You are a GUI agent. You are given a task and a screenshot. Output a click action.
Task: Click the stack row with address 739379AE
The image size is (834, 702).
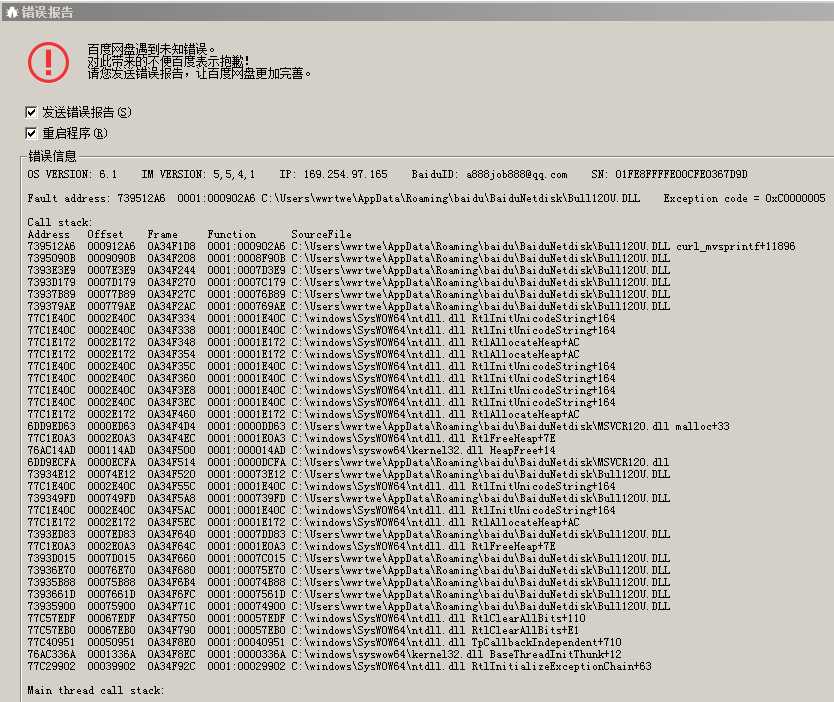click(349, 306)
